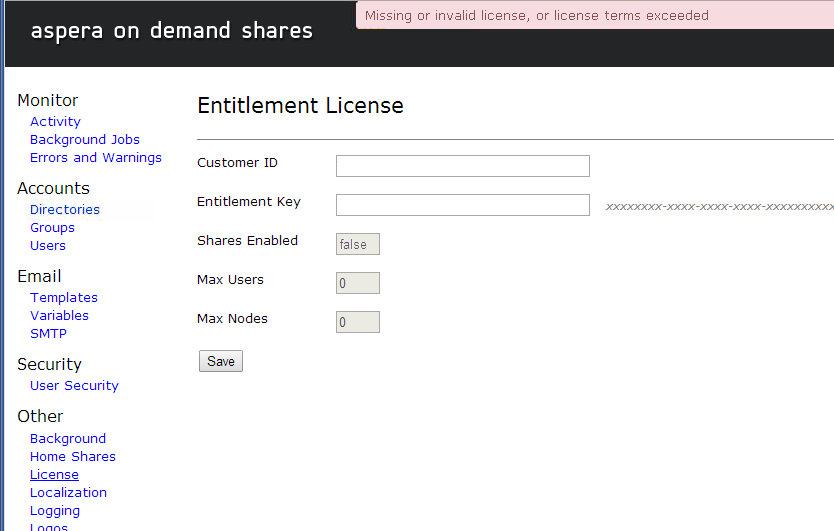Click the Other section heading
The image size is (834, 531).
40,416
